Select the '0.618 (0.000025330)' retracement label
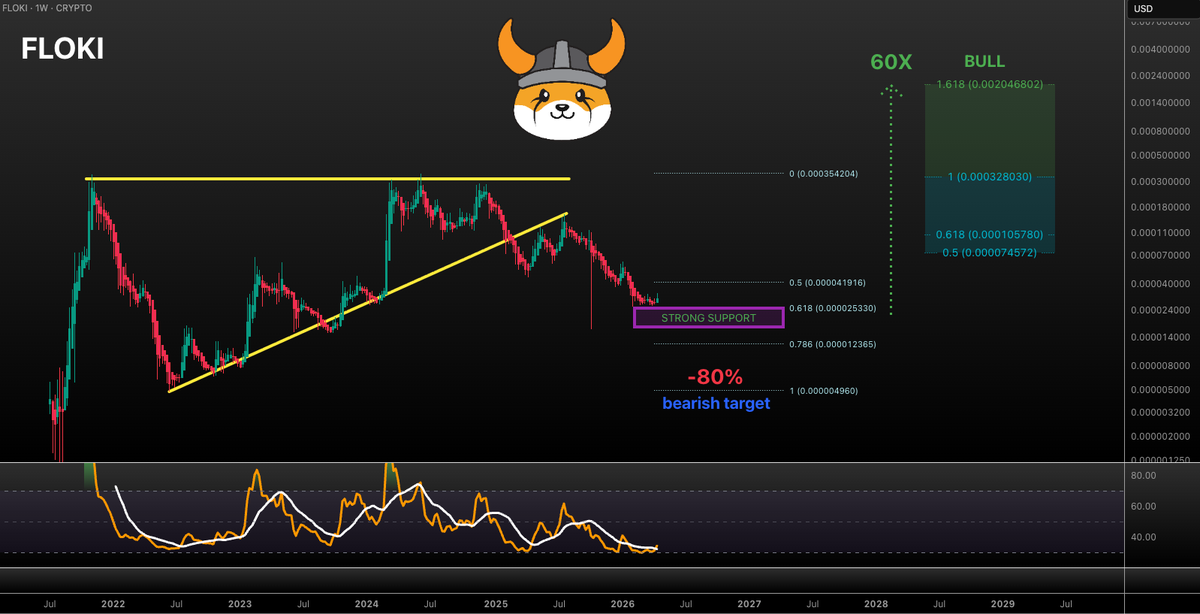 point(832,309)
